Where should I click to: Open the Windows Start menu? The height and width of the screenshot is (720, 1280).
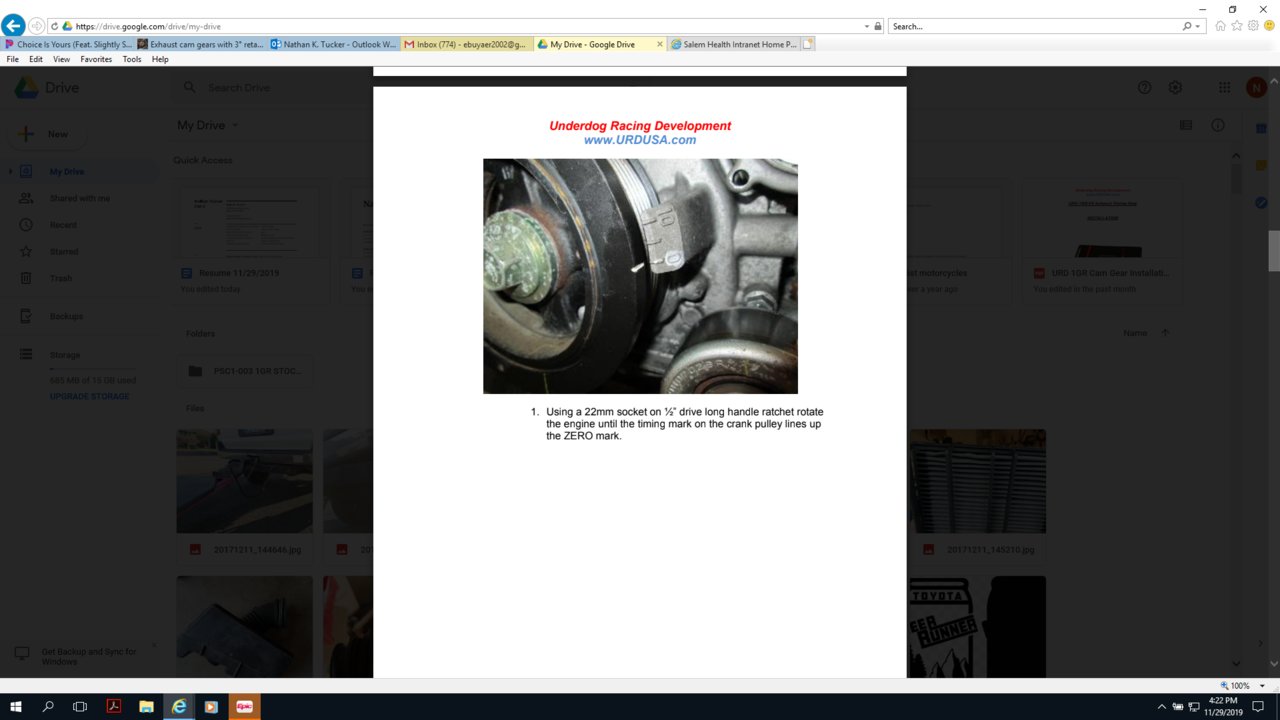tap(16, 706)
